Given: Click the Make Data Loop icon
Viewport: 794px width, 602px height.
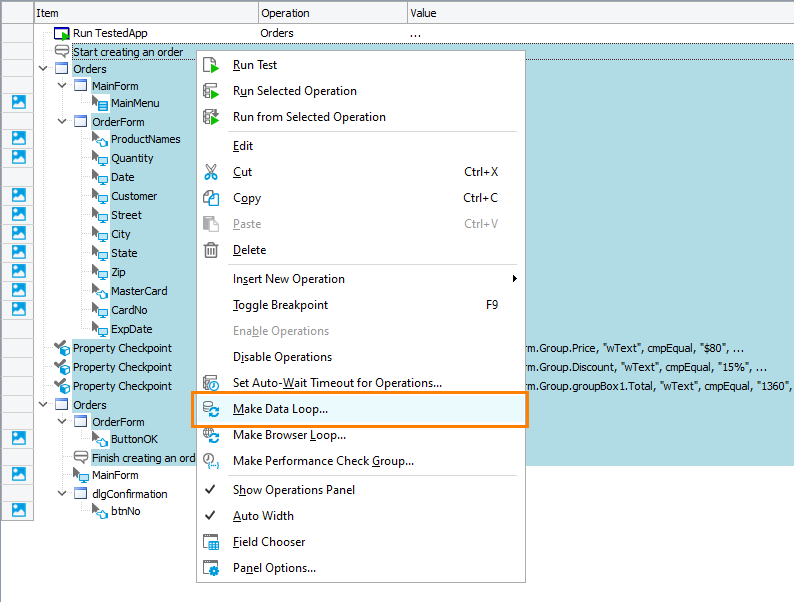Looking at the screenshot, I should 211,409.
